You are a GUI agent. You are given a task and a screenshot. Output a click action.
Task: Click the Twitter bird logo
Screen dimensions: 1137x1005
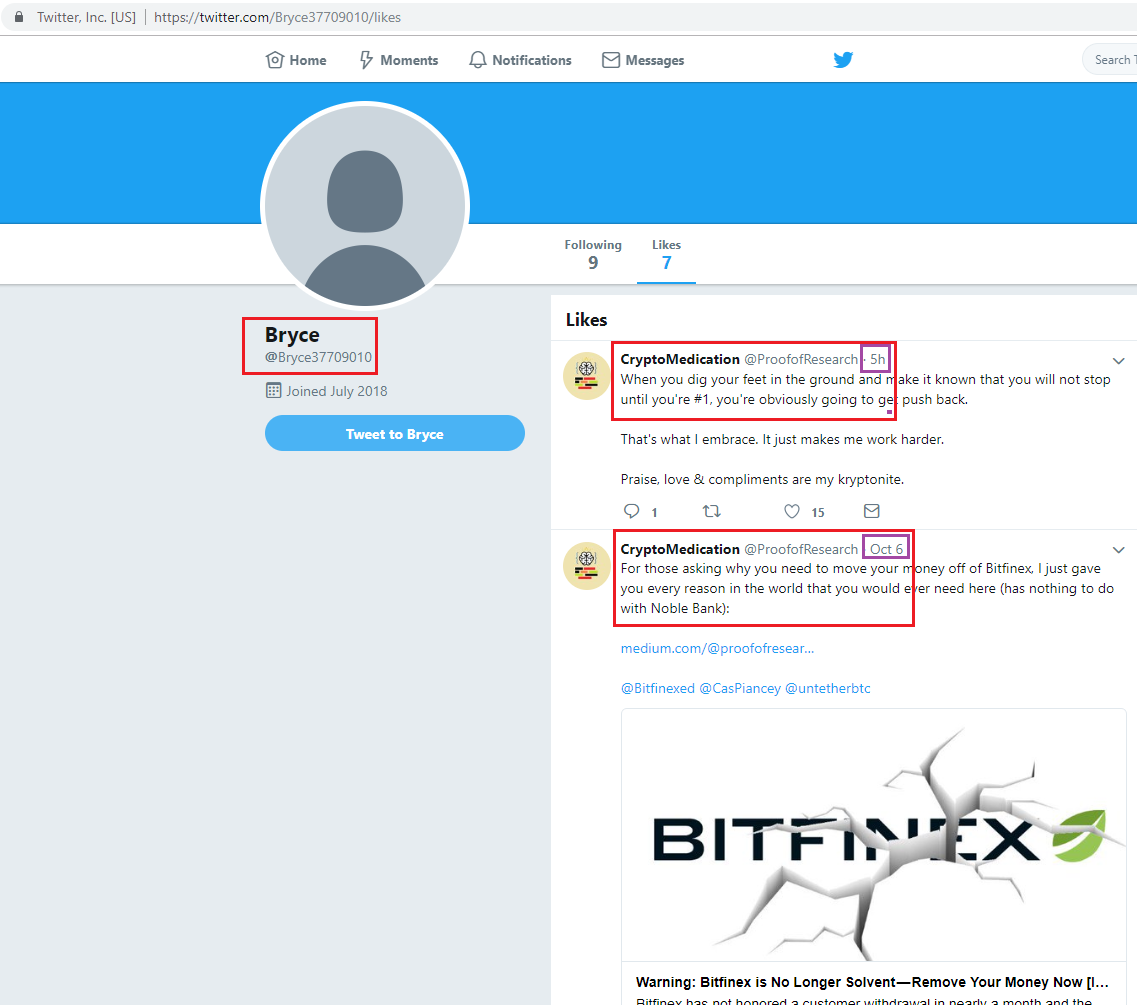click(843, 59)
